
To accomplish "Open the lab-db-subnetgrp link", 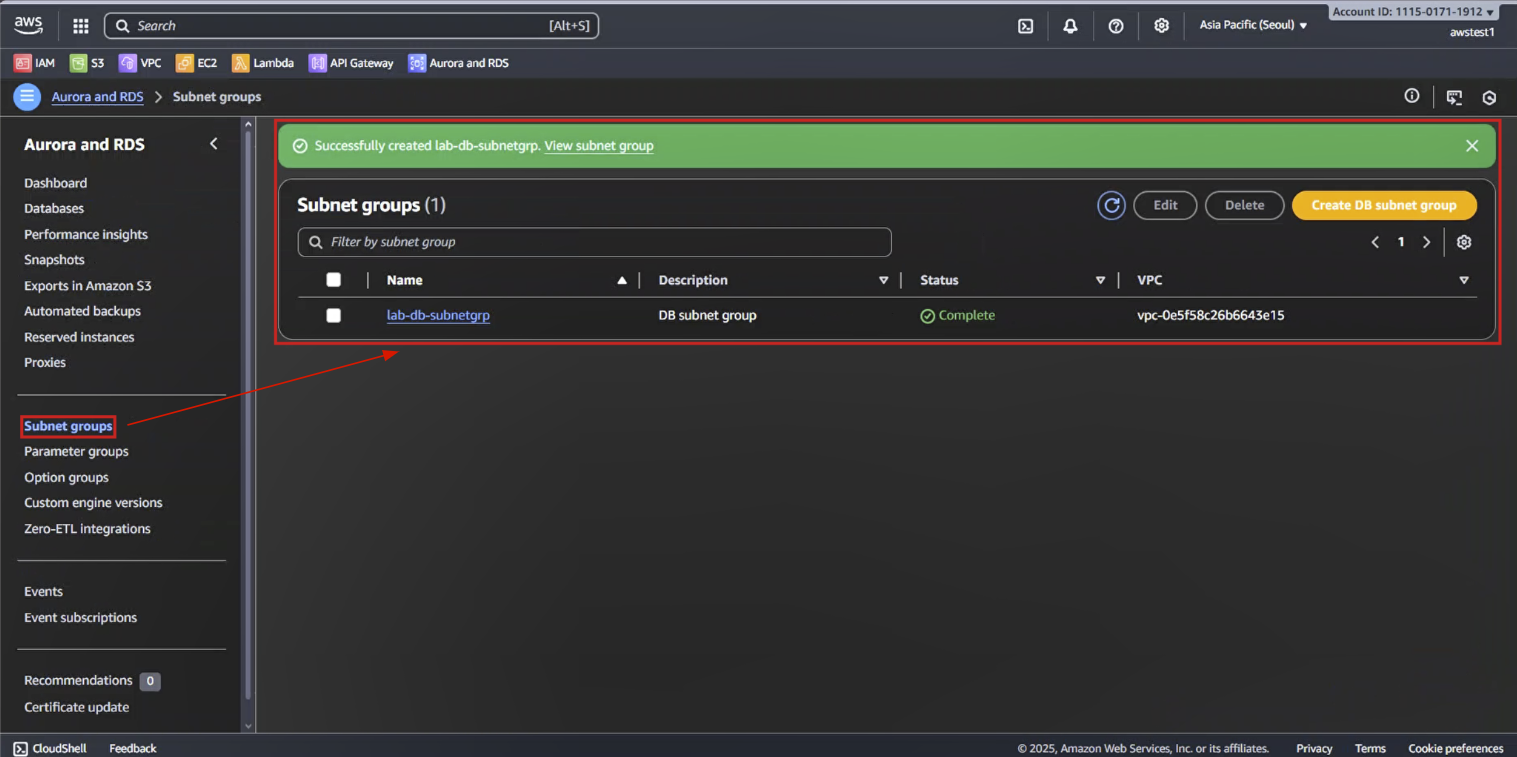I will 438,315.
